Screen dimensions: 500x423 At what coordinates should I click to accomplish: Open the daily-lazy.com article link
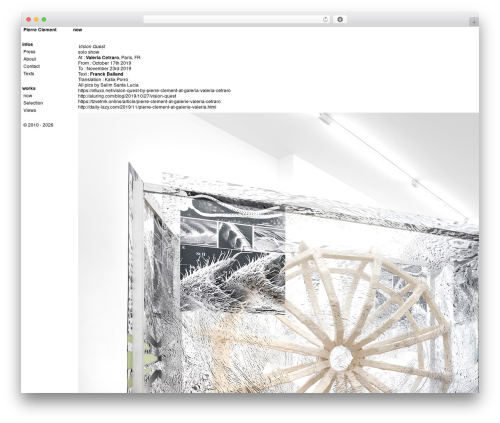(147, 107)
